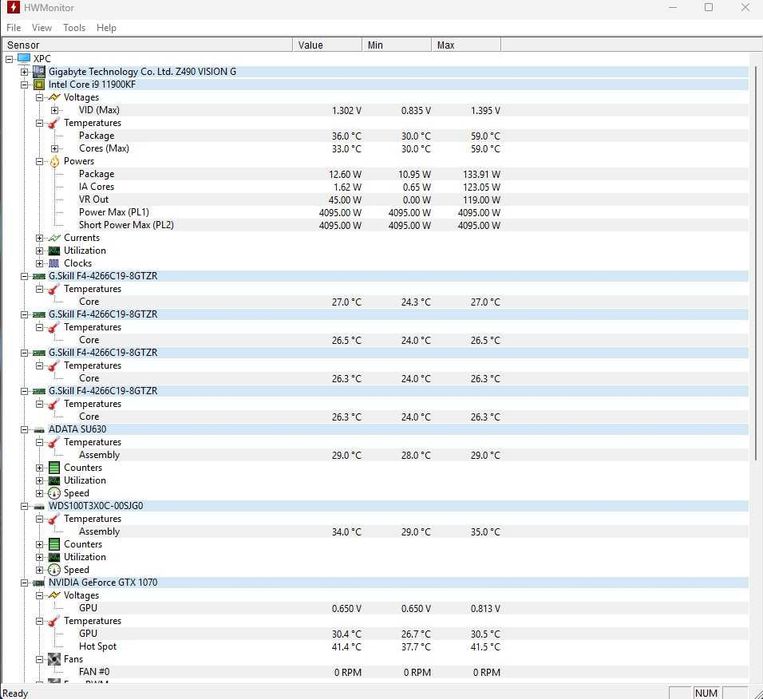Viewport: 763px width, 699px height.
Task: Click the GPU Voltages lightning icon
Action: point(54,595)
